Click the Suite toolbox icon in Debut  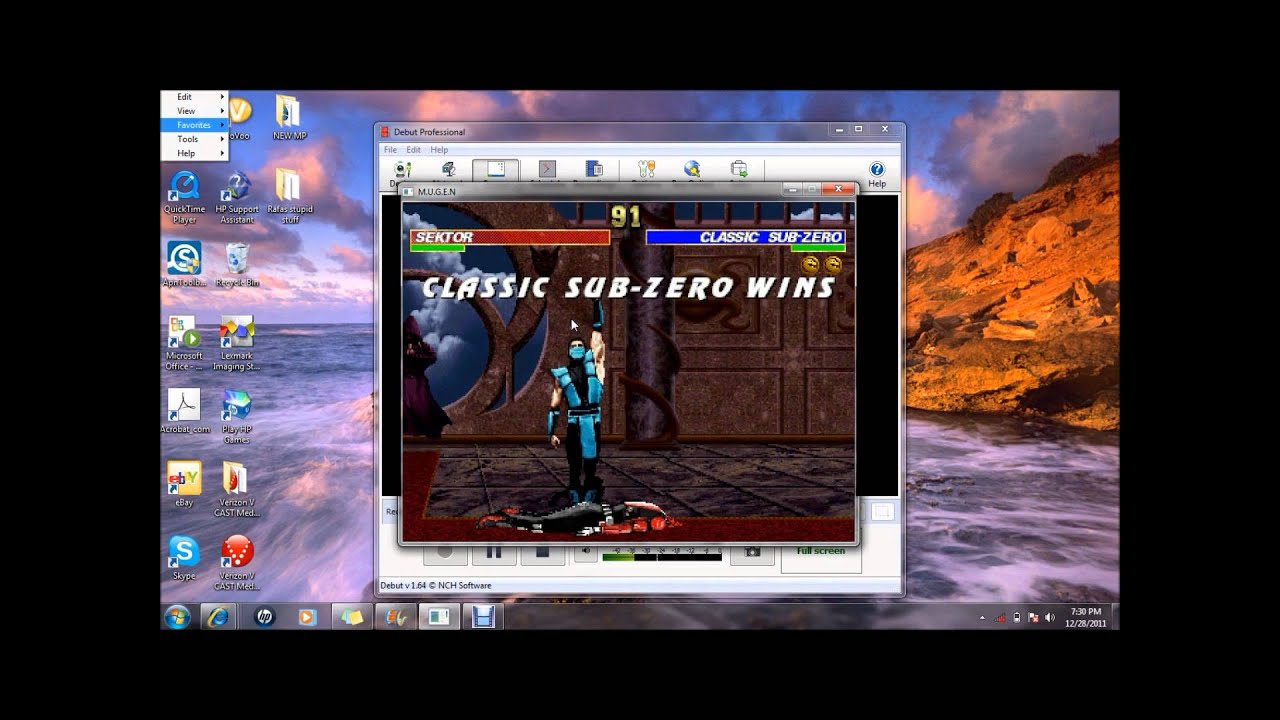click(x=739, y=170)
